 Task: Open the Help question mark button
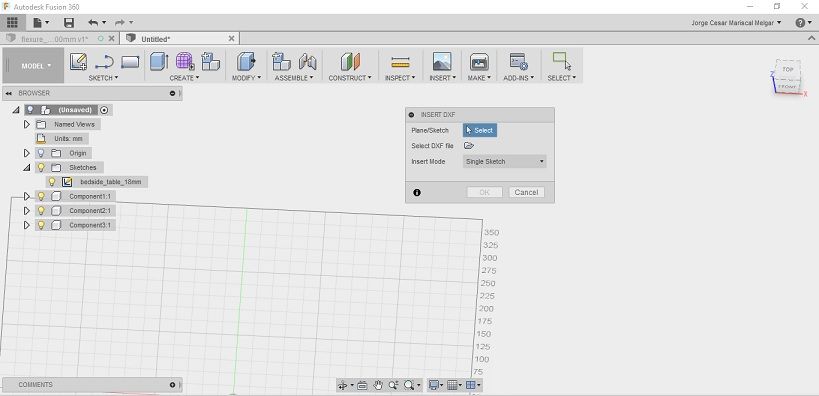point(802,22)
